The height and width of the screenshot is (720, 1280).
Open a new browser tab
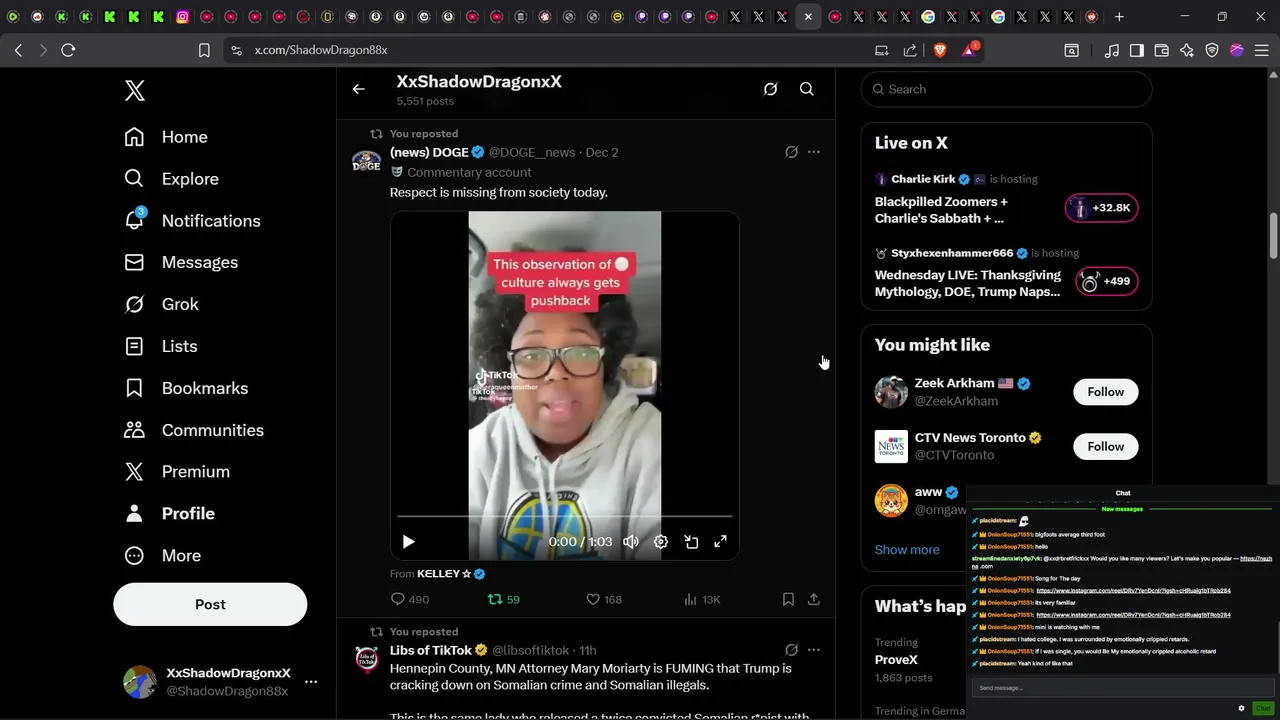click(x=1119, y=16)
